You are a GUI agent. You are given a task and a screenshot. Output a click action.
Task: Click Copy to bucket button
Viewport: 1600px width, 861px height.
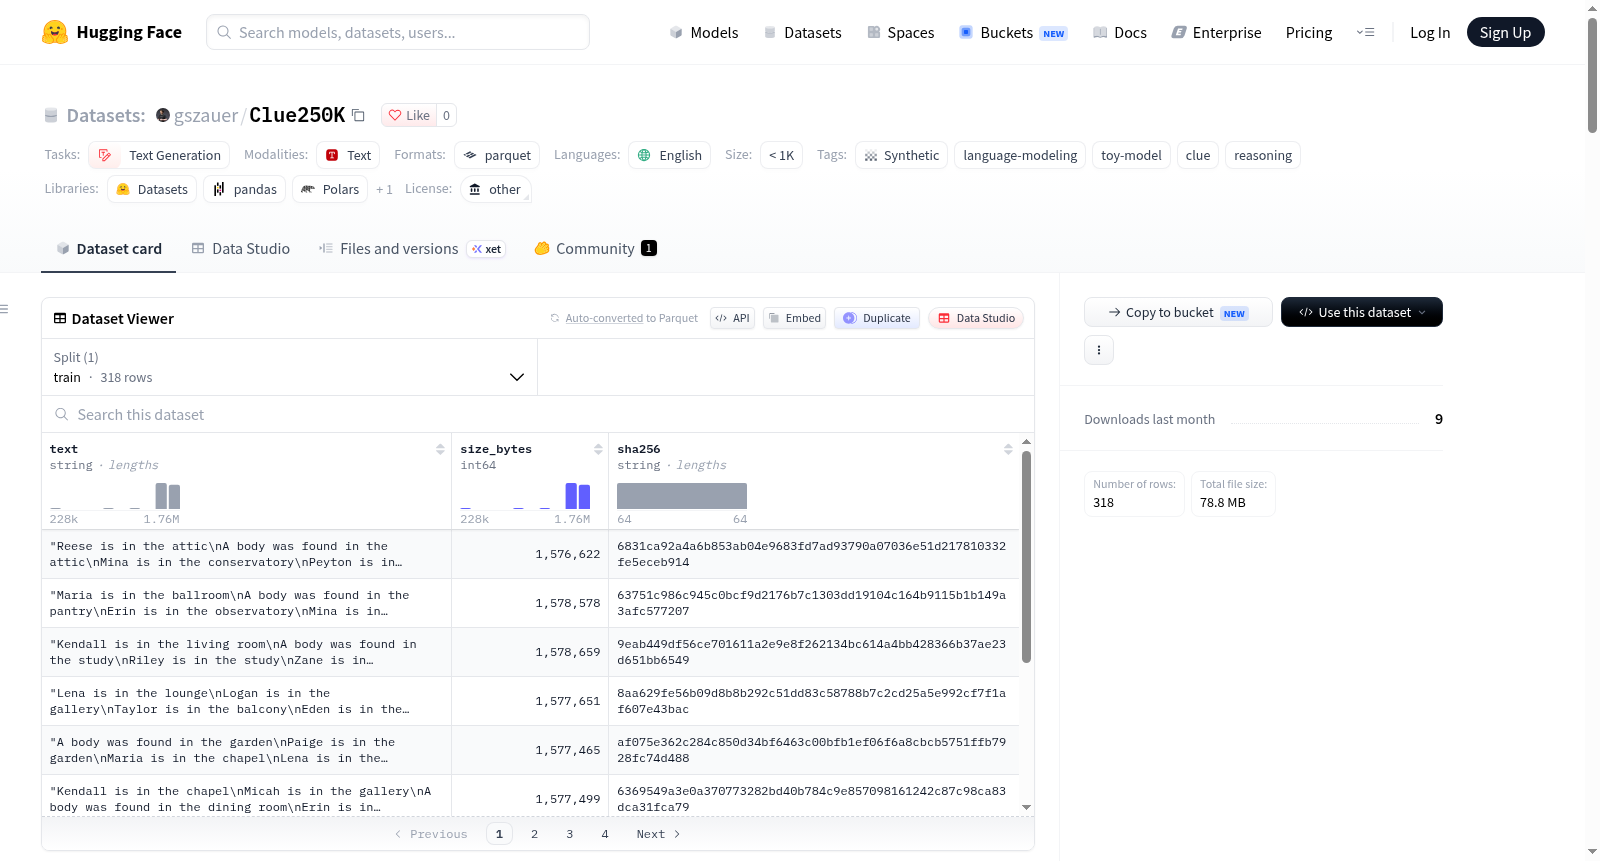click(x=1178, y=312)
